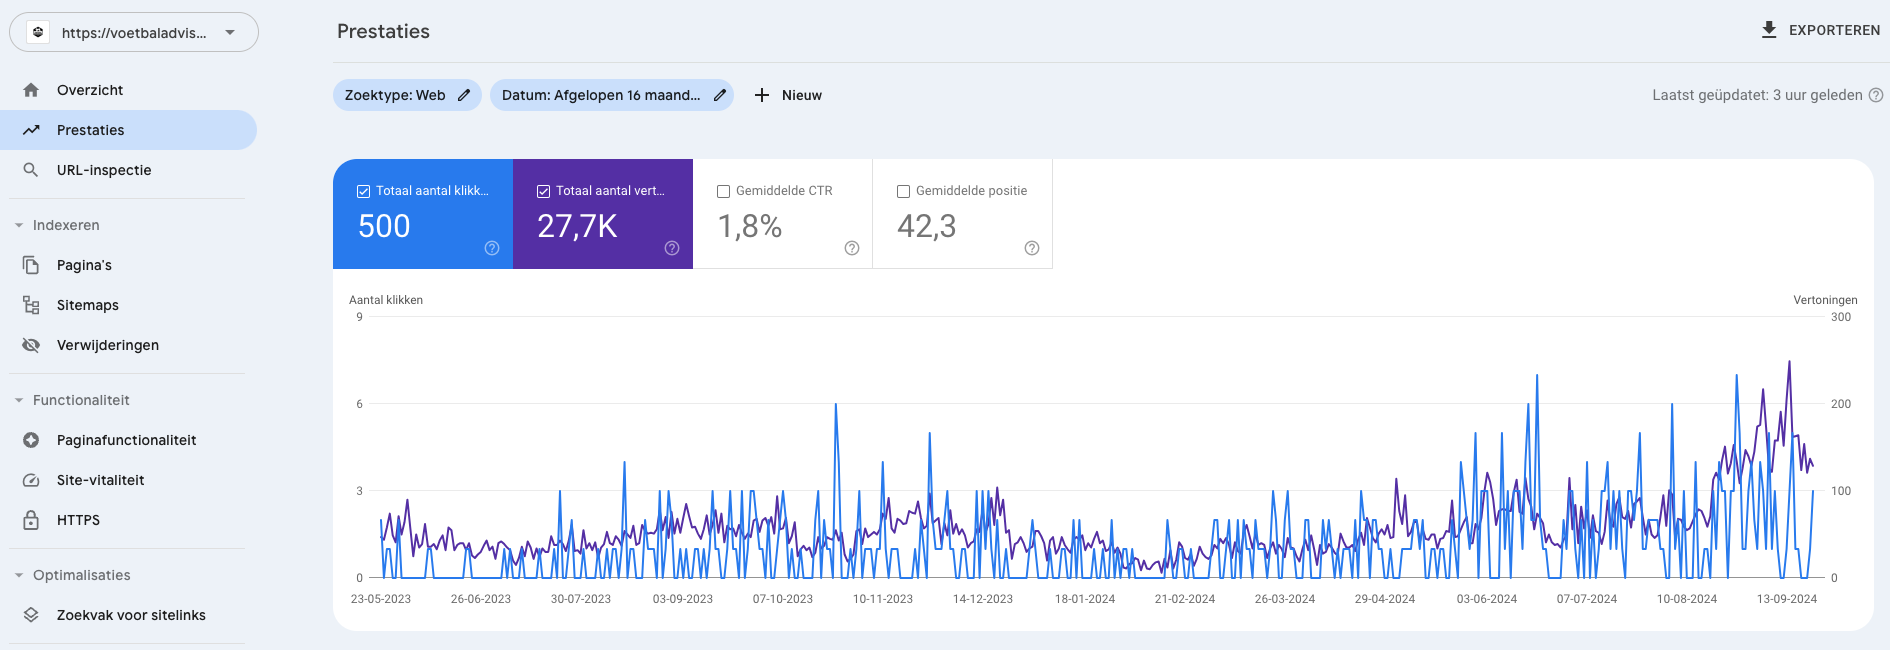
Task: Click the Datum: Afgelopen 16 maanden chip
Action: [x=612, y=95]
